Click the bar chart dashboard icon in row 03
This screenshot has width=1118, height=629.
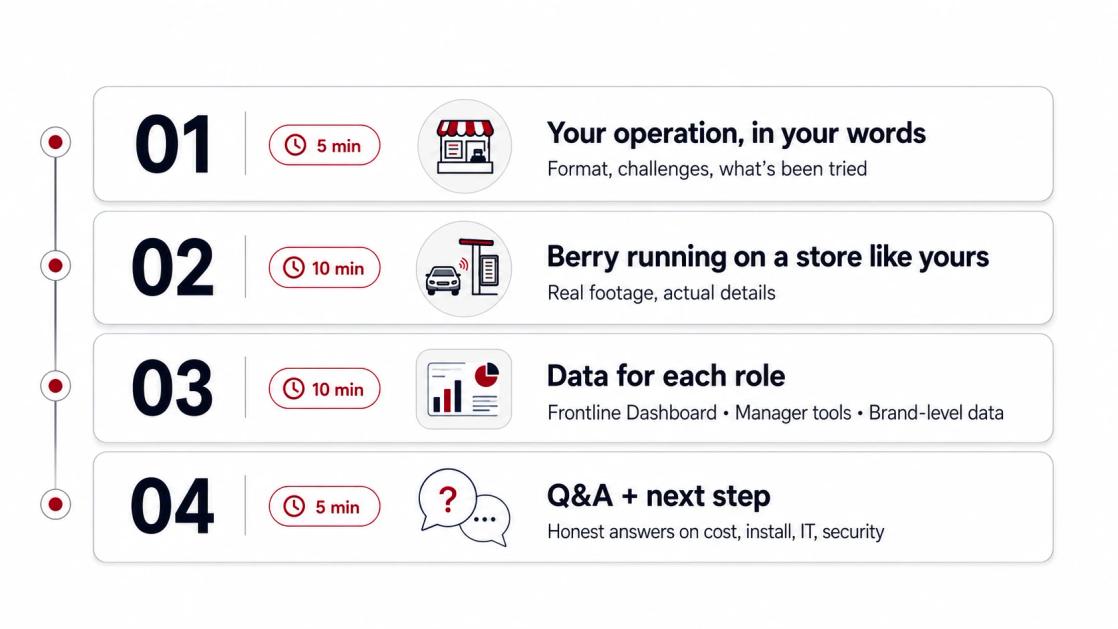pyautogui.click(x=464, y=389)
